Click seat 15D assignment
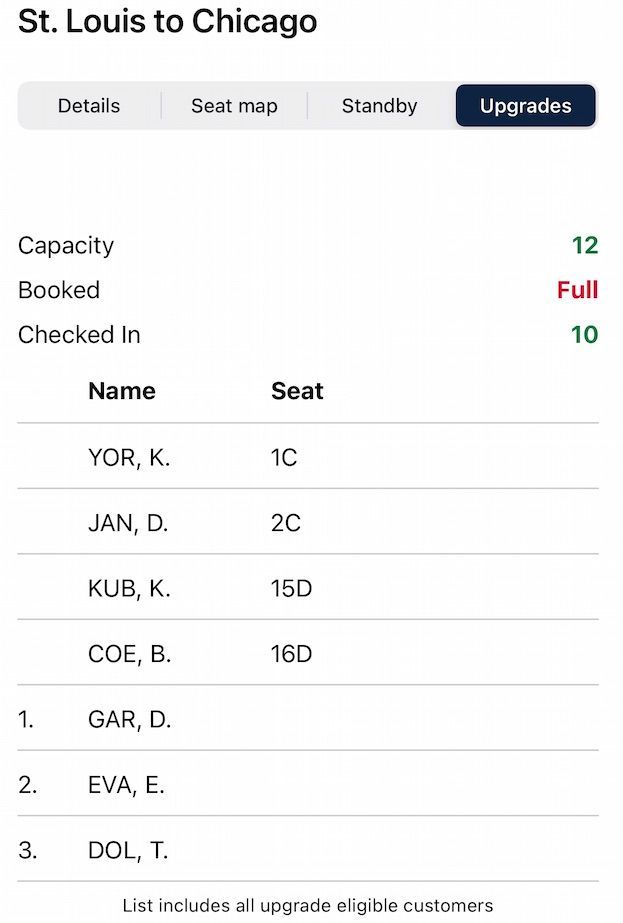Screen dimensions: 623x923 292,589
